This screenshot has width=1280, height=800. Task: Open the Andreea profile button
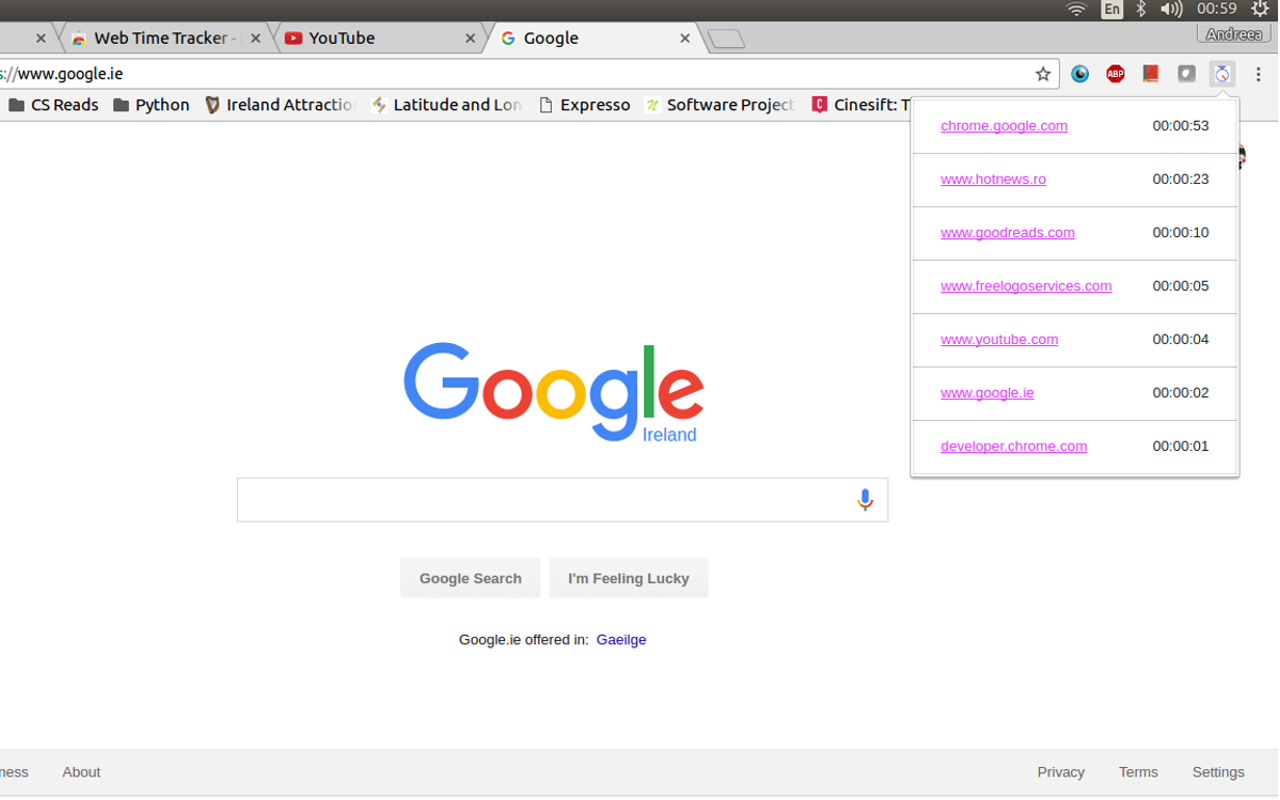pyautogui.click(x=1233, y=34)
